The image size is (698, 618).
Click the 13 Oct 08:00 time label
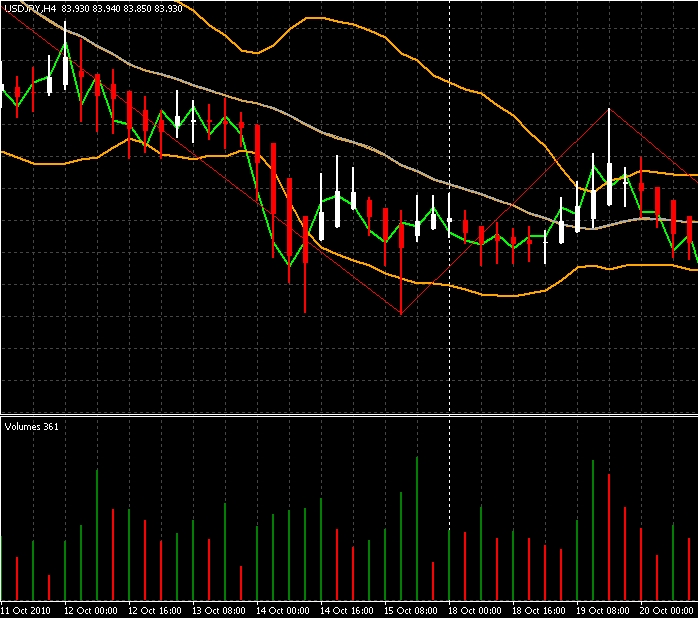(x=219, y=610)
